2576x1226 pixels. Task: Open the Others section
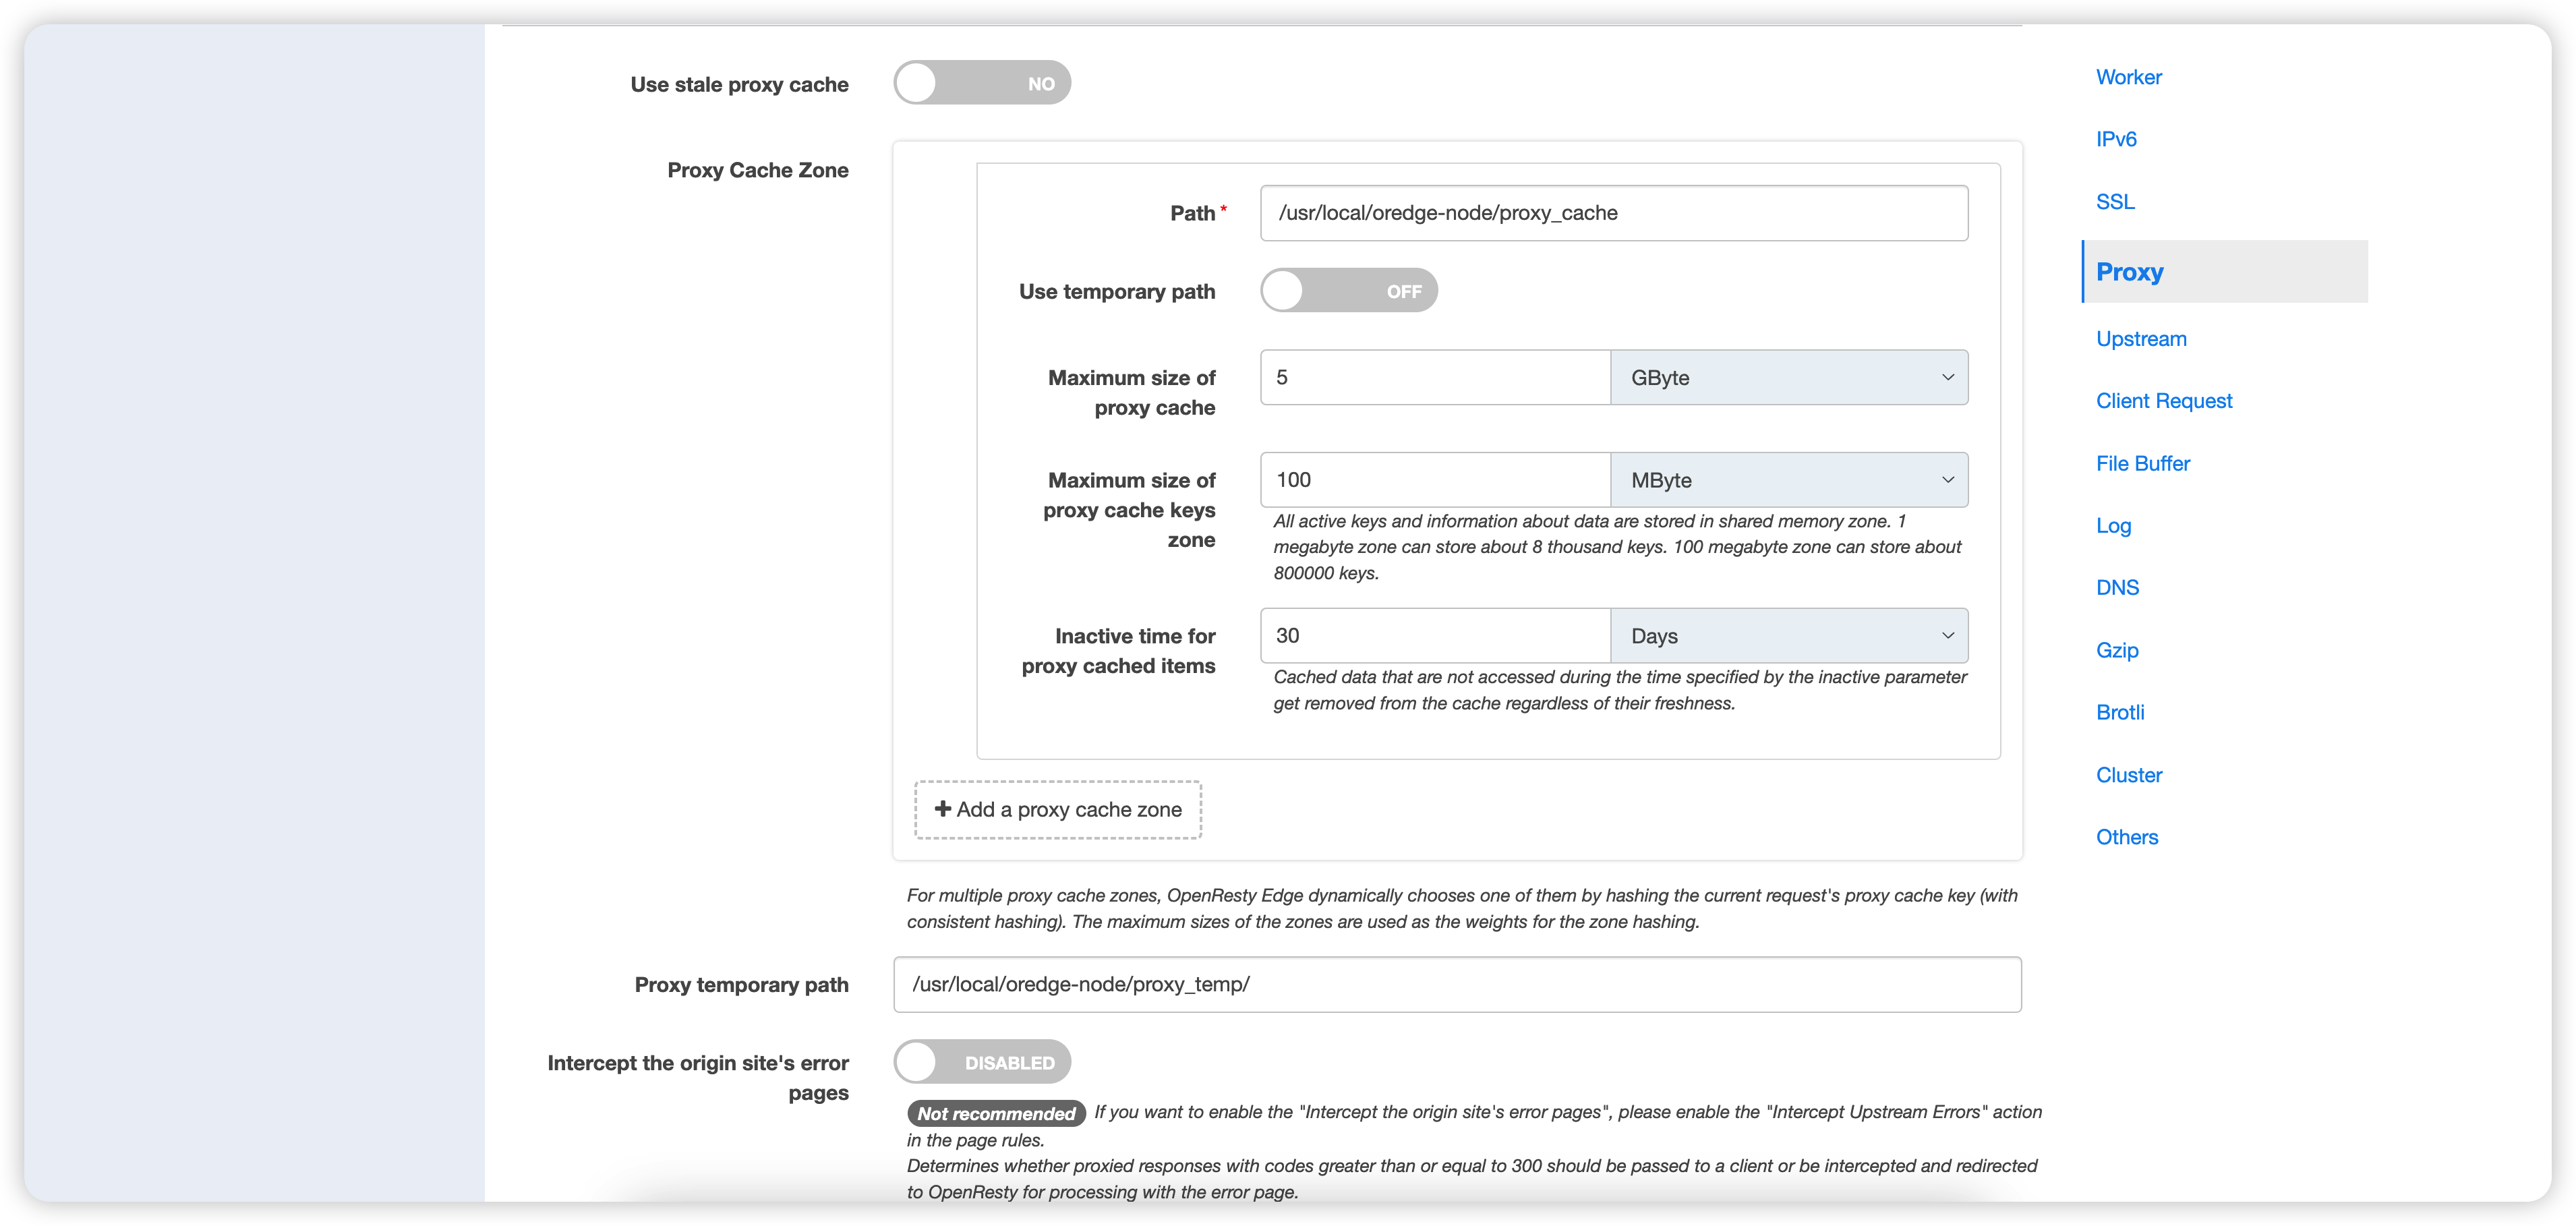pos(2127,837)
